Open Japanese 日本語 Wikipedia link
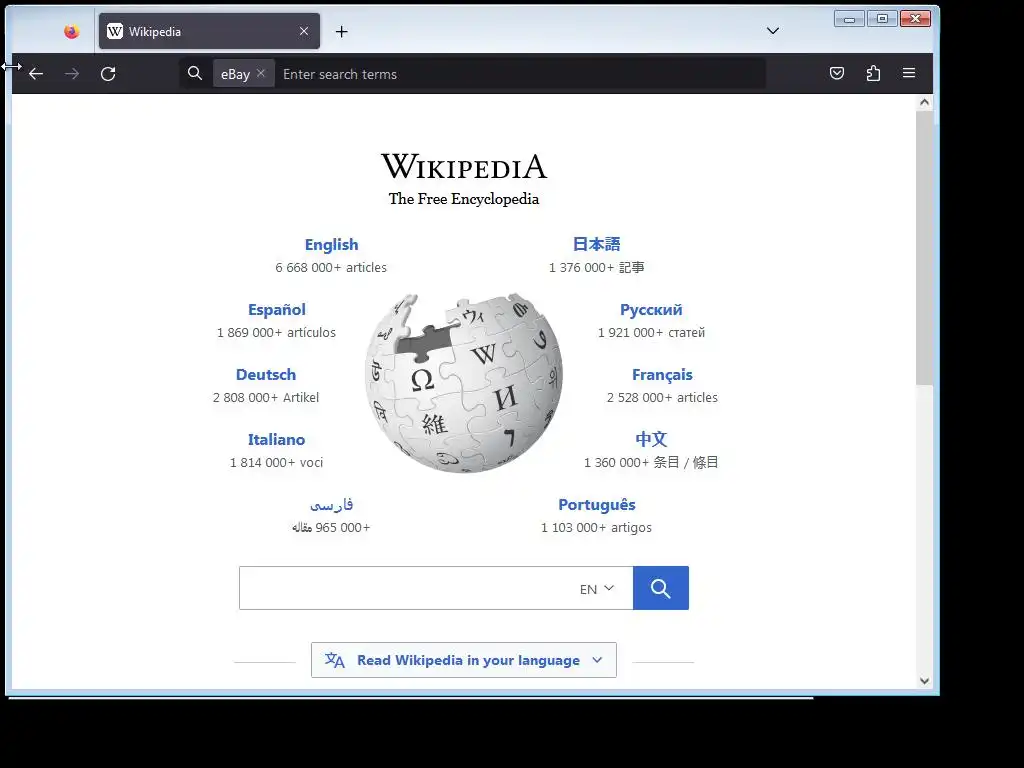1024x768 pixels. pos(596,244)
